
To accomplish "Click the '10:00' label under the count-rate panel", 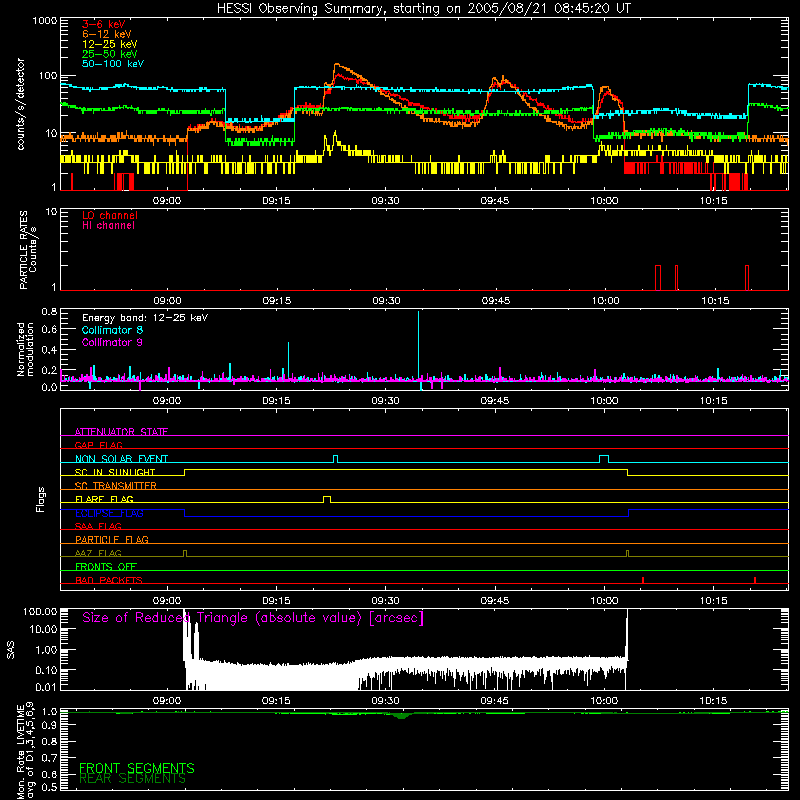I will (604, 201).
